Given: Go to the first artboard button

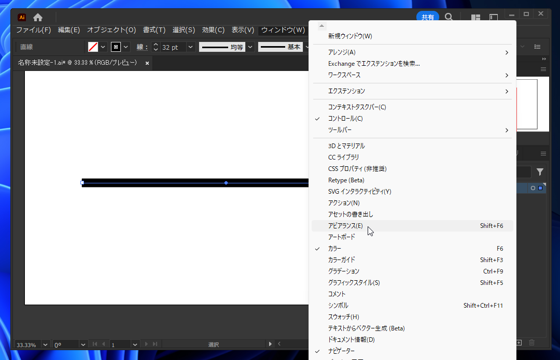Looking at the screenshot, I should (x=95, y=344).
